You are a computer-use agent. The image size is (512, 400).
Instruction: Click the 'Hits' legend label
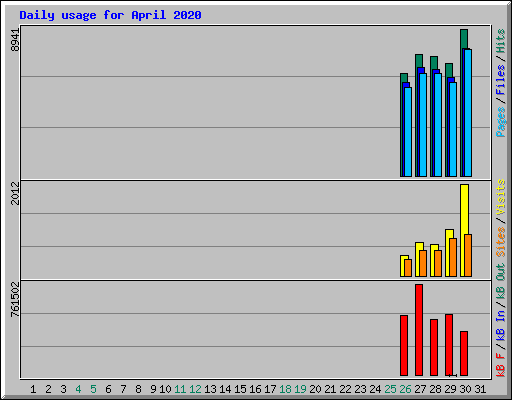(x=500, y=41)
